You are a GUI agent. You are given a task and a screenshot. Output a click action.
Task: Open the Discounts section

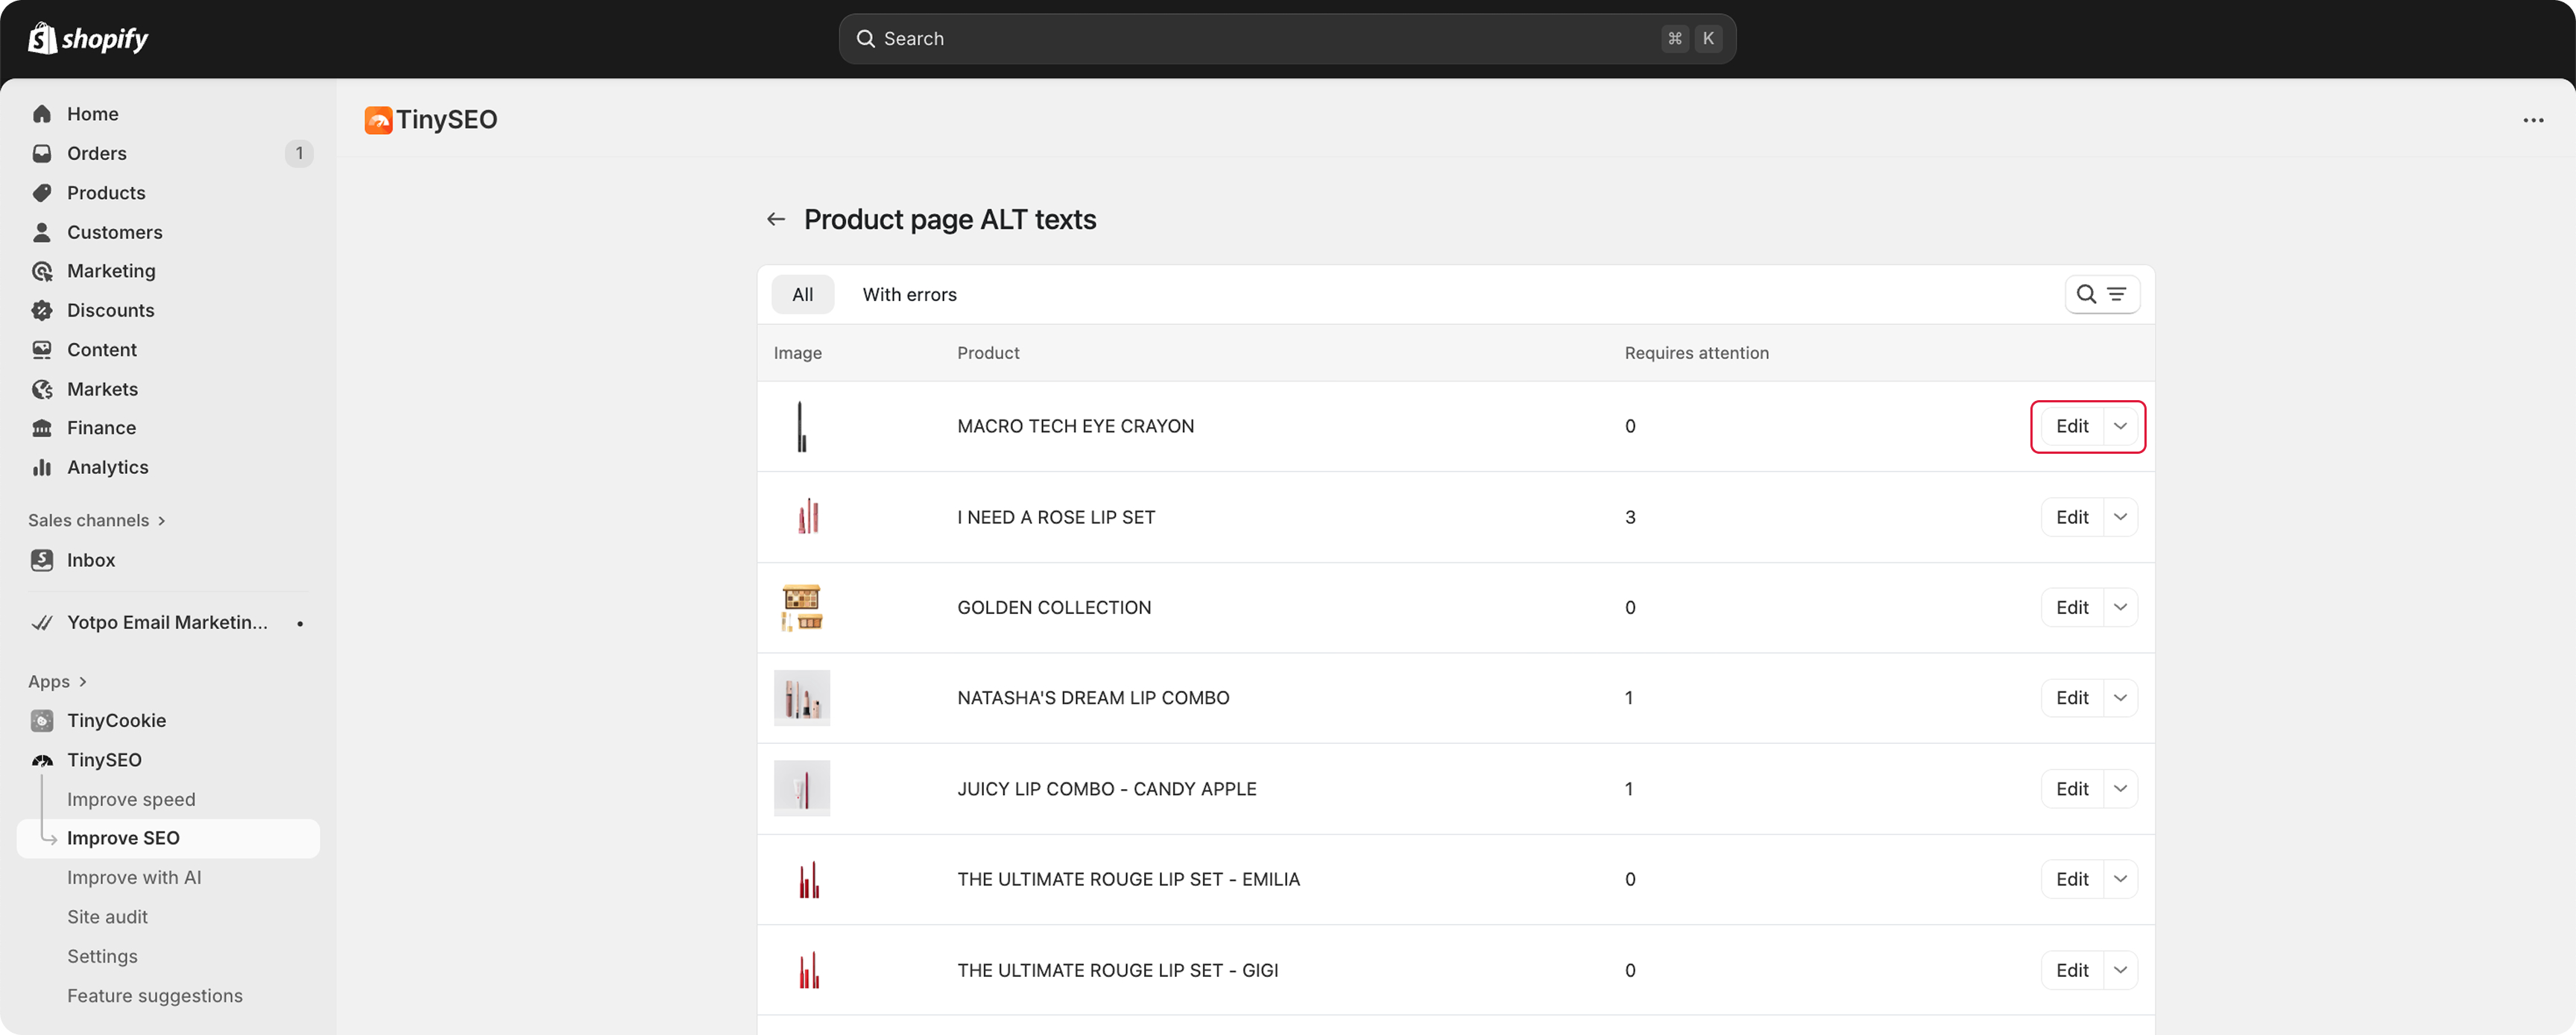point(110,310)
